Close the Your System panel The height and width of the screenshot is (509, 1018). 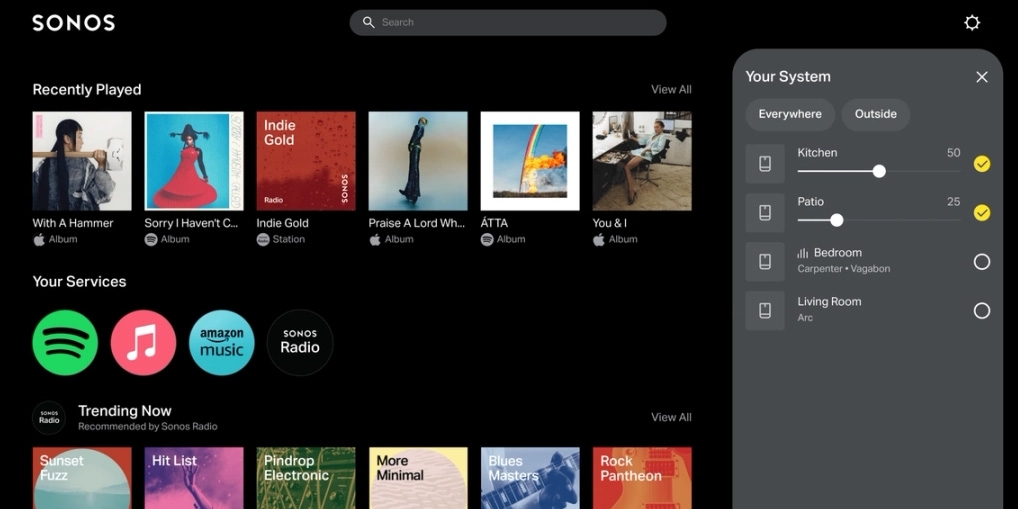click(981, 77)
